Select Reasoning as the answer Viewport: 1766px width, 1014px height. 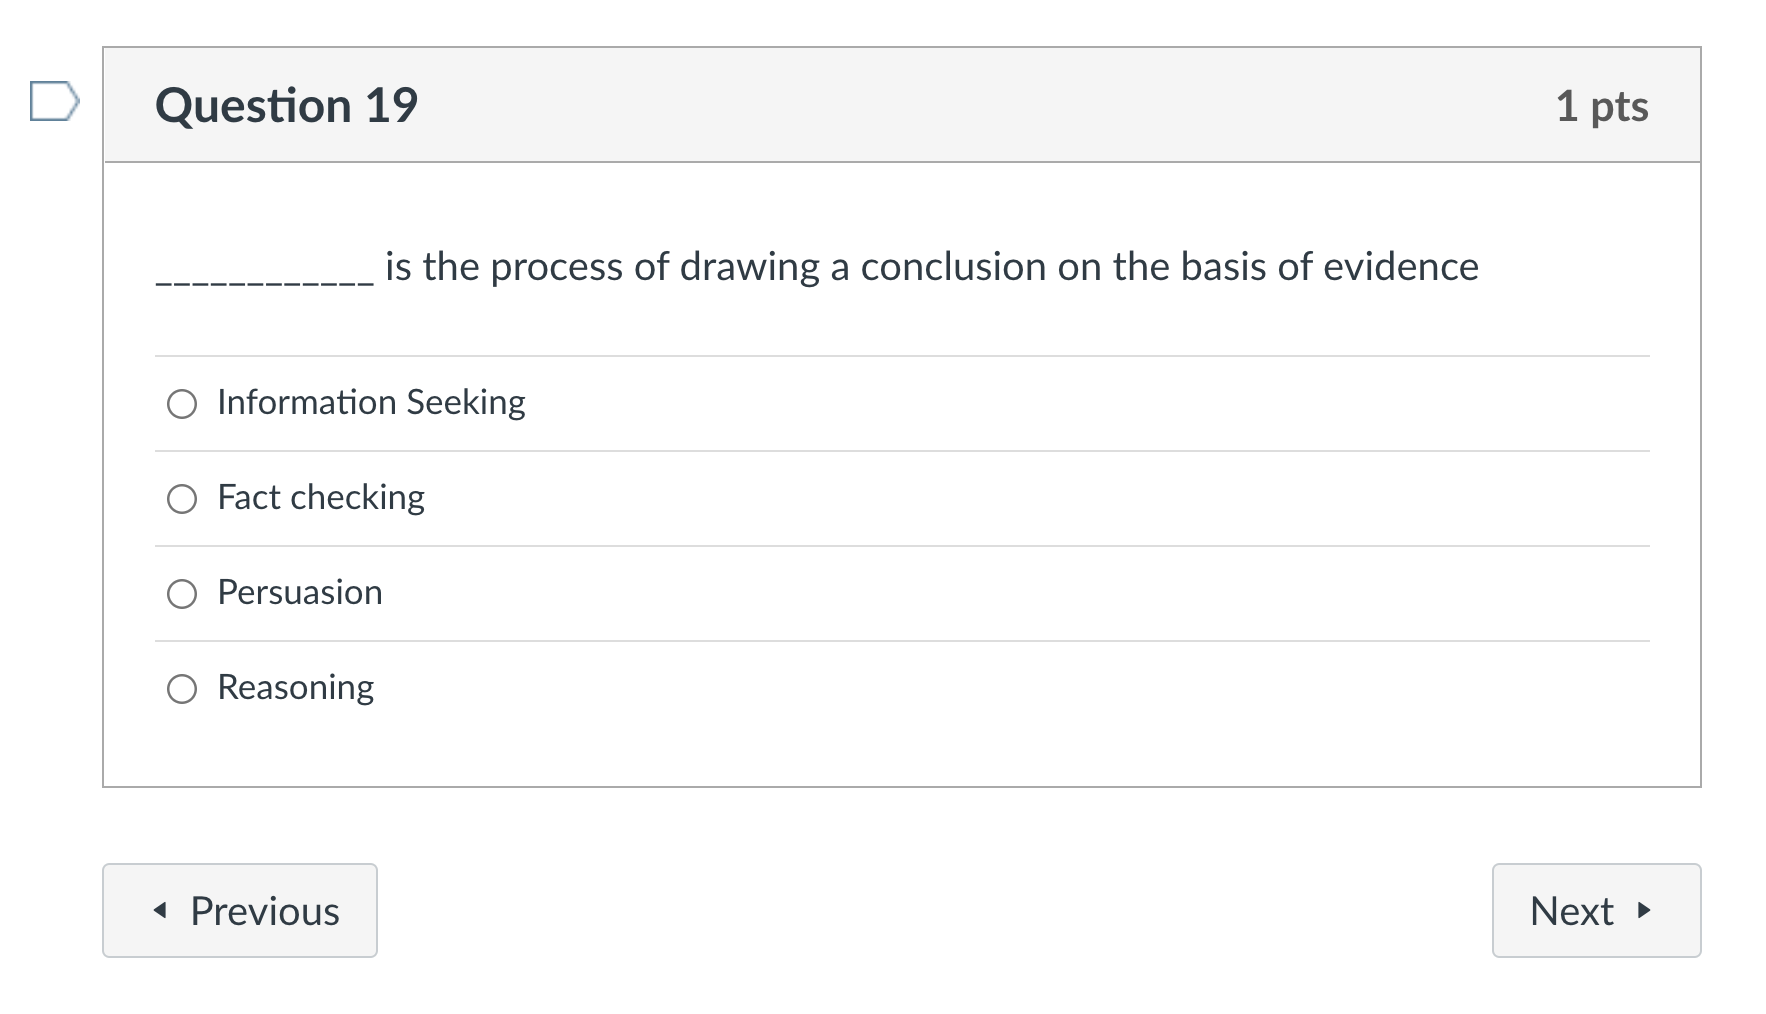click(182, 688)
